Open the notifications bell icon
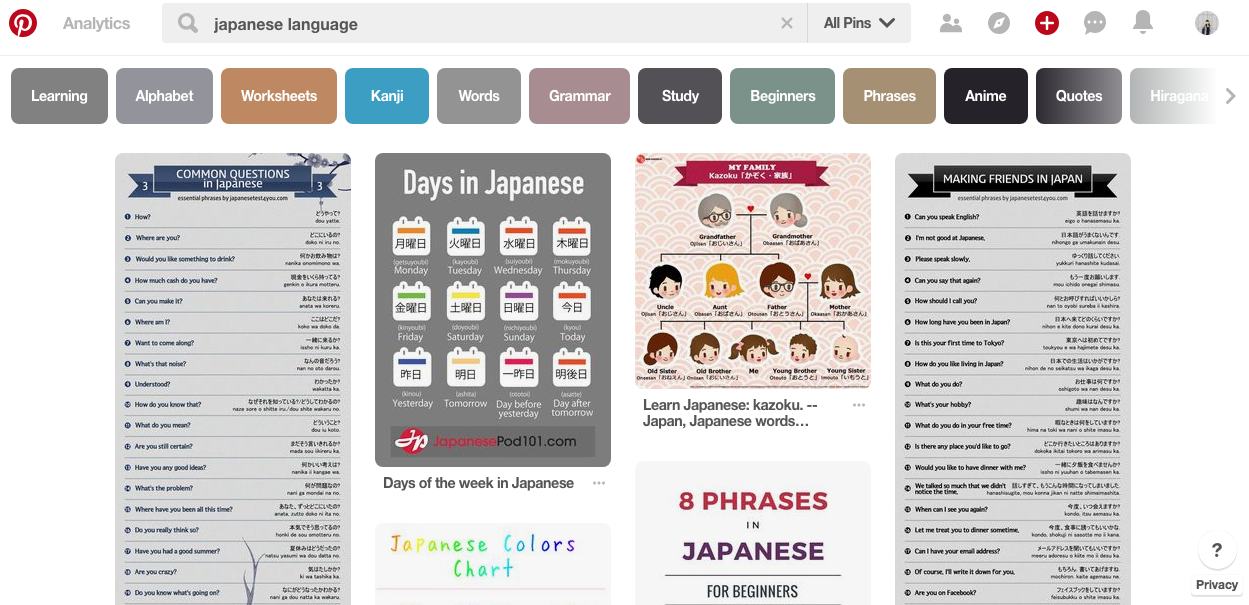This screenshot has width=1249, height=605. click(1143, 22)
